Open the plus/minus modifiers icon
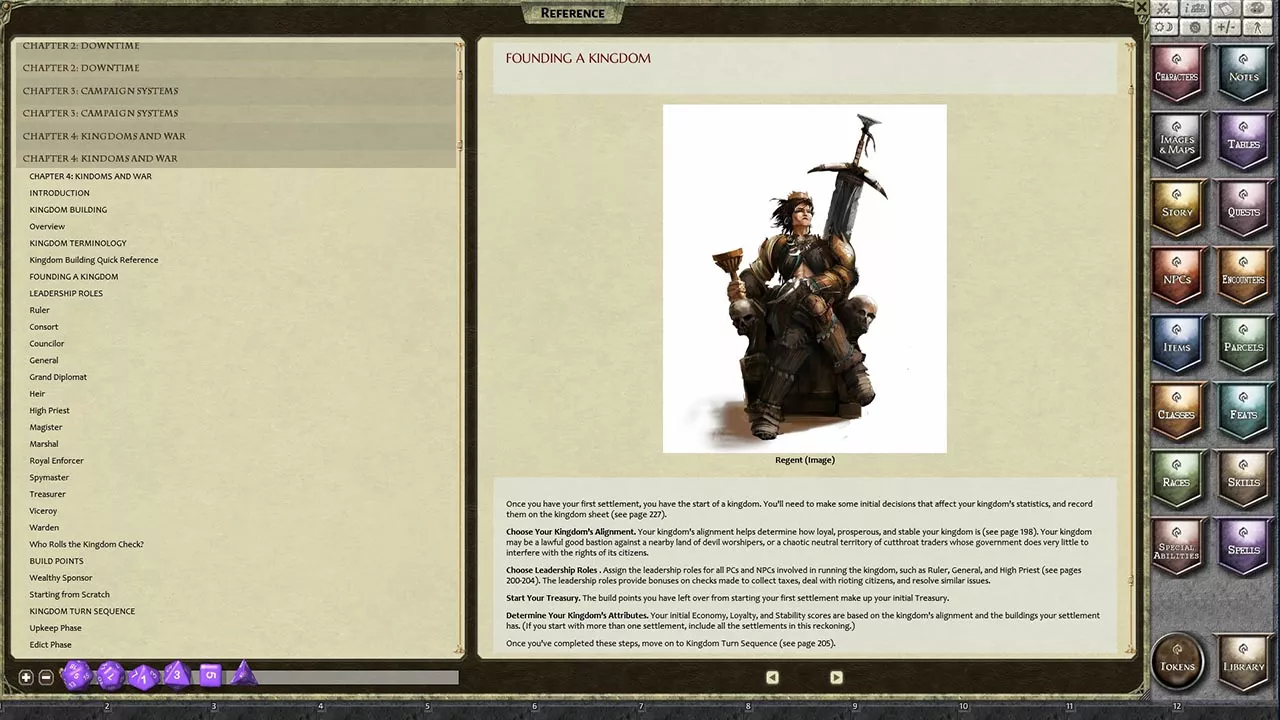The height and width of the screenshot is (720, 1280). 1225,27
